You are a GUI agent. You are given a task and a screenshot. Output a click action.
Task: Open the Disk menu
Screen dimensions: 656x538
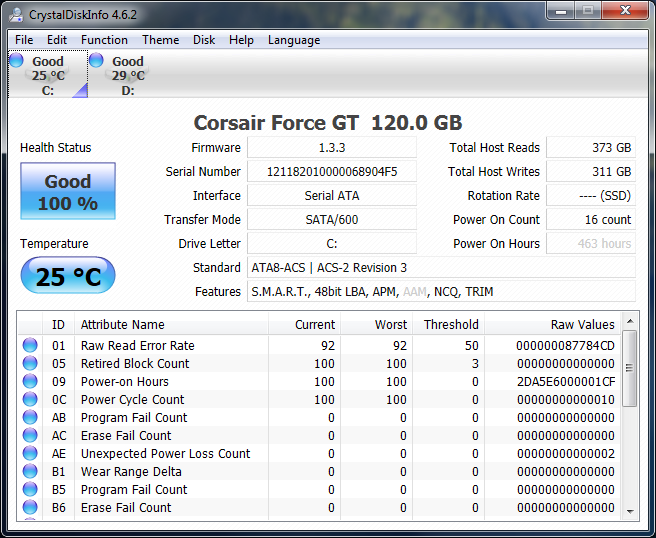pos(204,40)
